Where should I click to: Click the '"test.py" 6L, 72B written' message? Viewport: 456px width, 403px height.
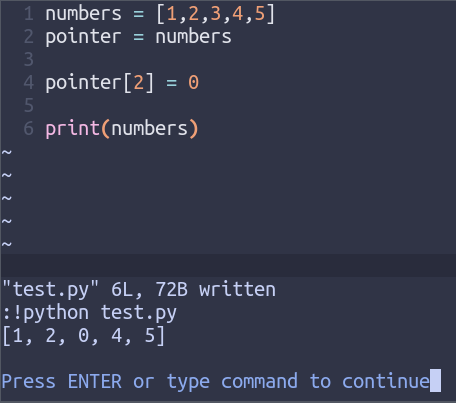point(139,290)
